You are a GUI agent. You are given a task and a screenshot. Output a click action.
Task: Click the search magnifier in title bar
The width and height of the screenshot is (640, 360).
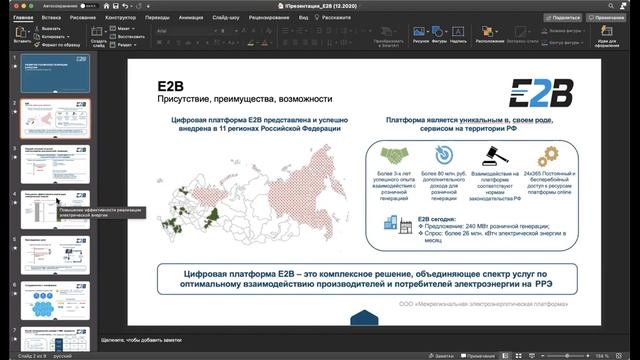point(611,6)
